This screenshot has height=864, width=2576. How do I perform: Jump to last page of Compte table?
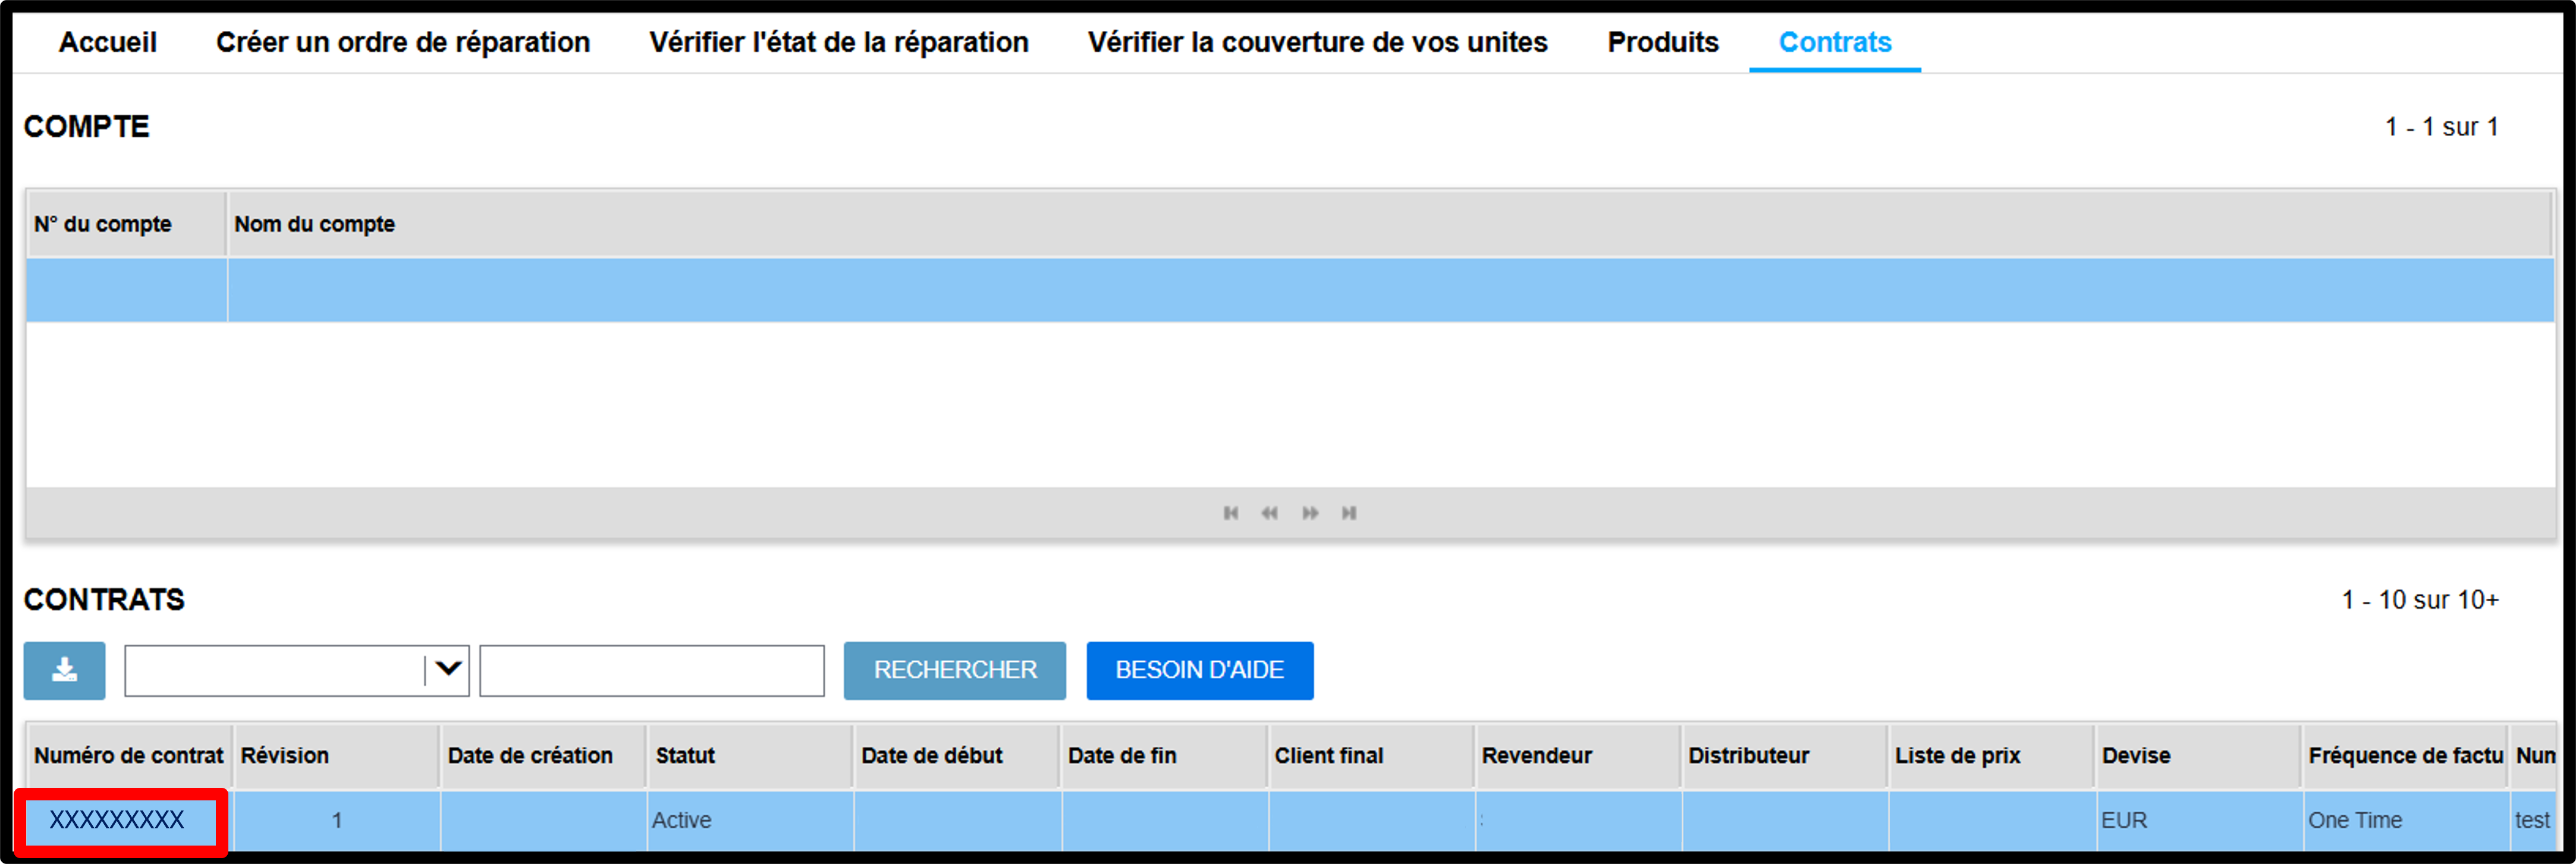1349,513
